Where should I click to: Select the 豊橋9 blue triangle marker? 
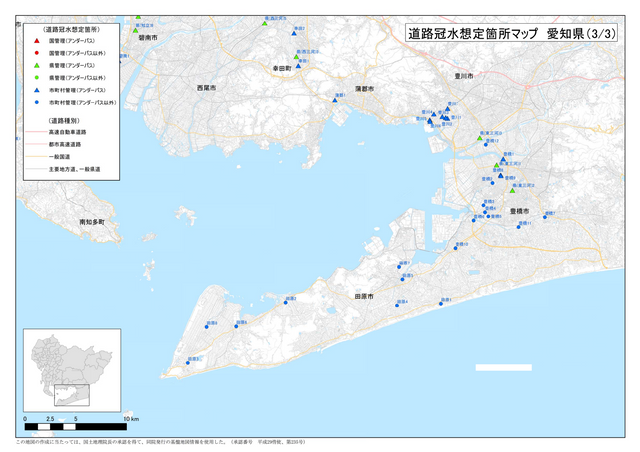click(x=501, y=176)
